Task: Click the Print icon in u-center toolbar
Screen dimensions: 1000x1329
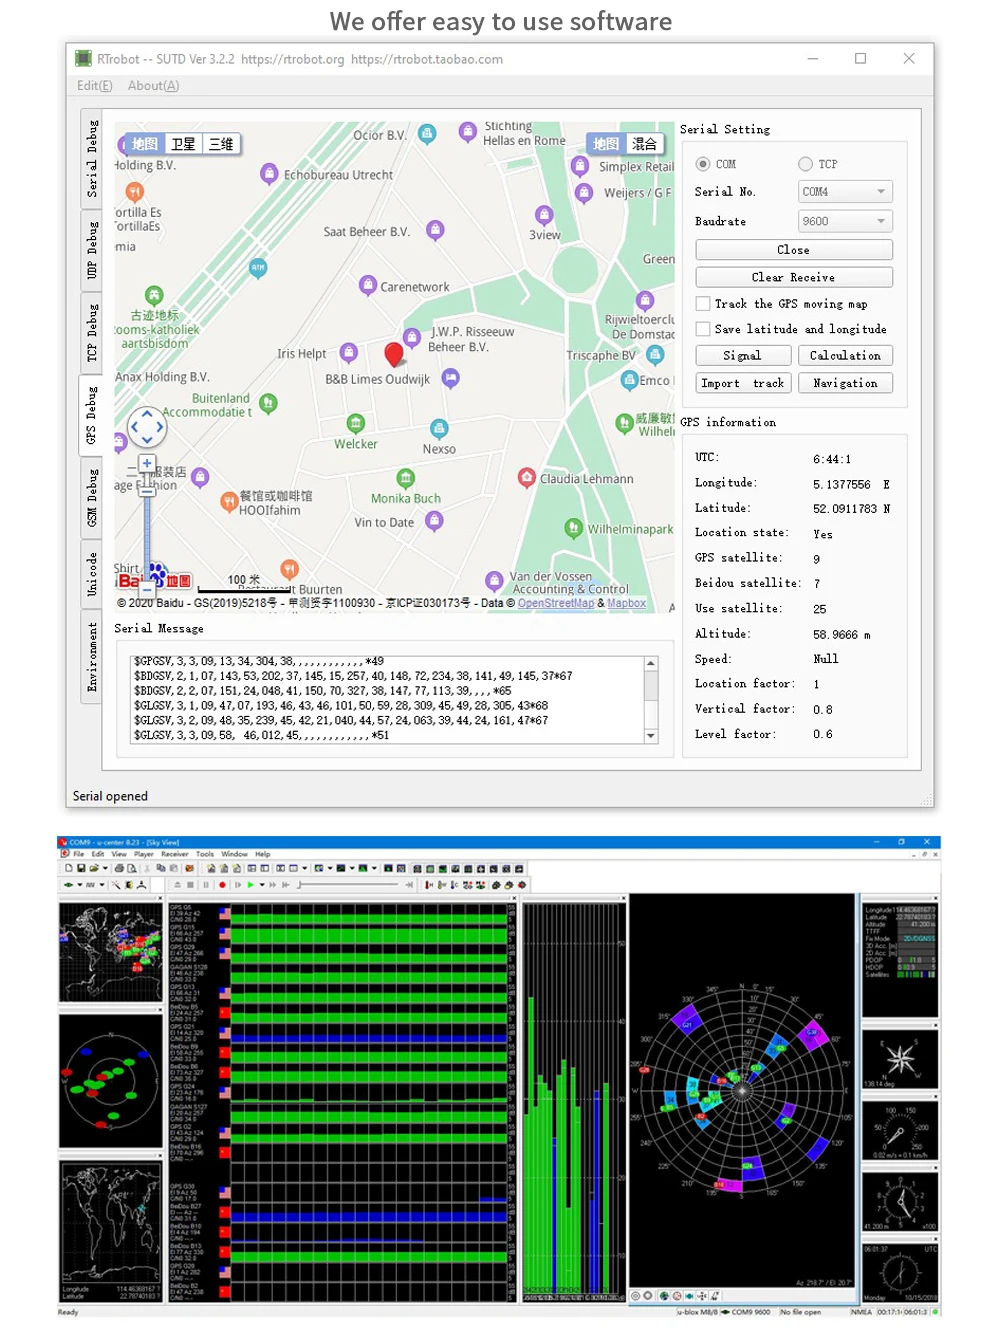Action: [119, 868]
